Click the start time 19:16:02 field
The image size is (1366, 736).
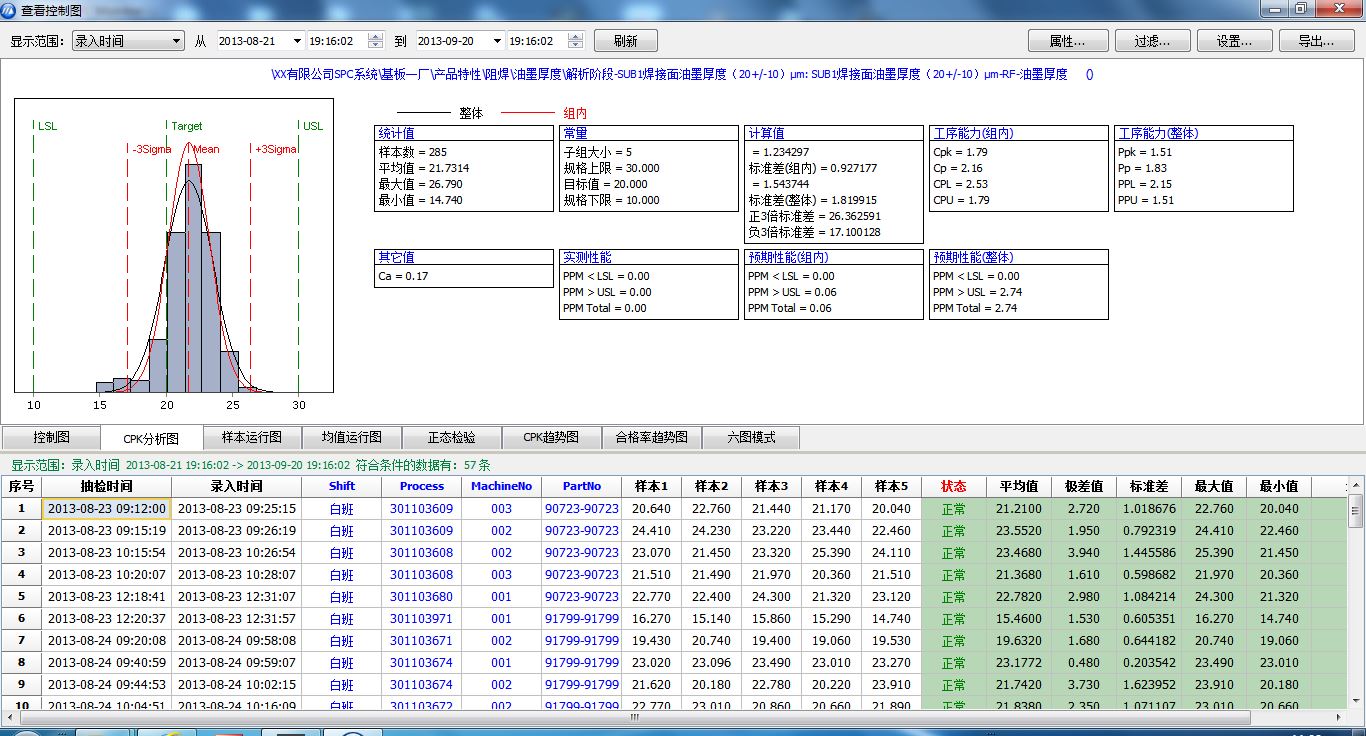point(337,41)
